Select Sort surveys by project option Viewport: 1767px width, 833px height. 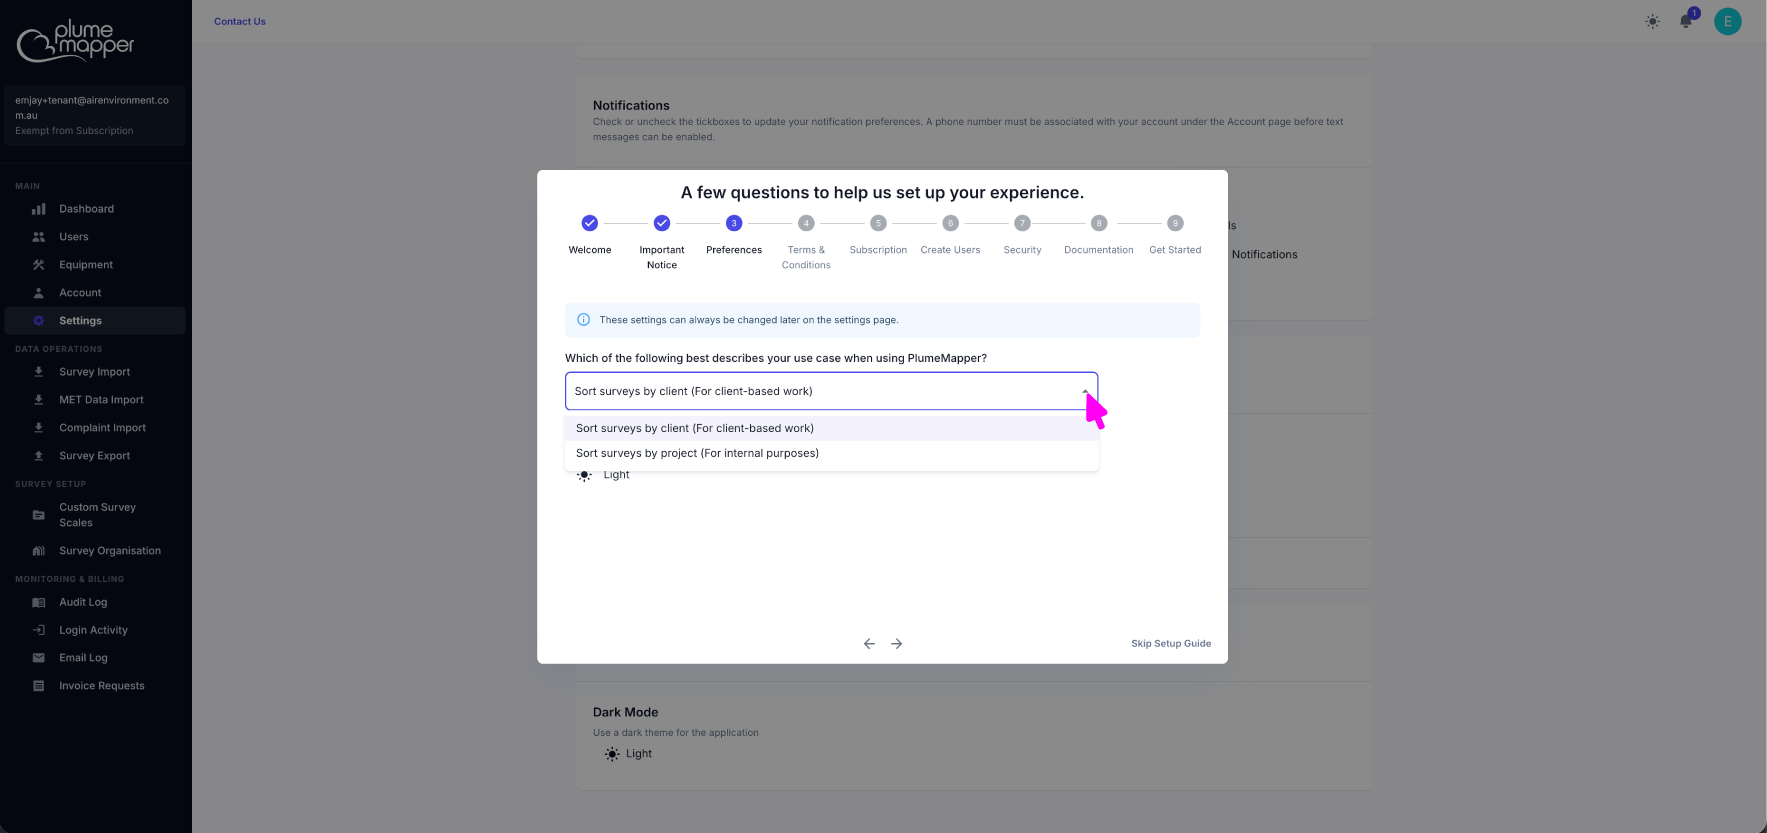[831, 453]
